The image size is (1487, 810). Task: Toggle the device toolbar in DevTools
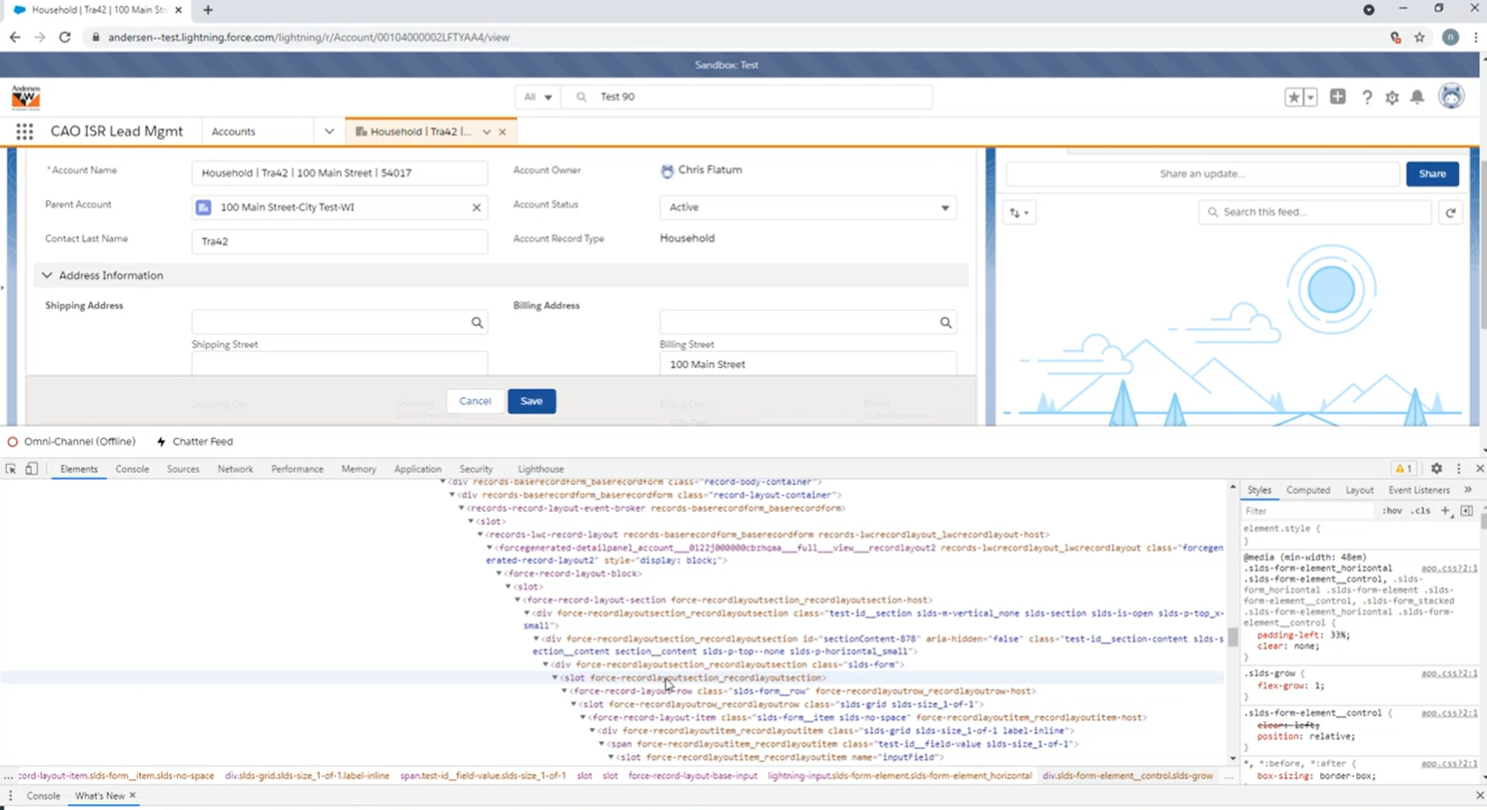[31, 469]
